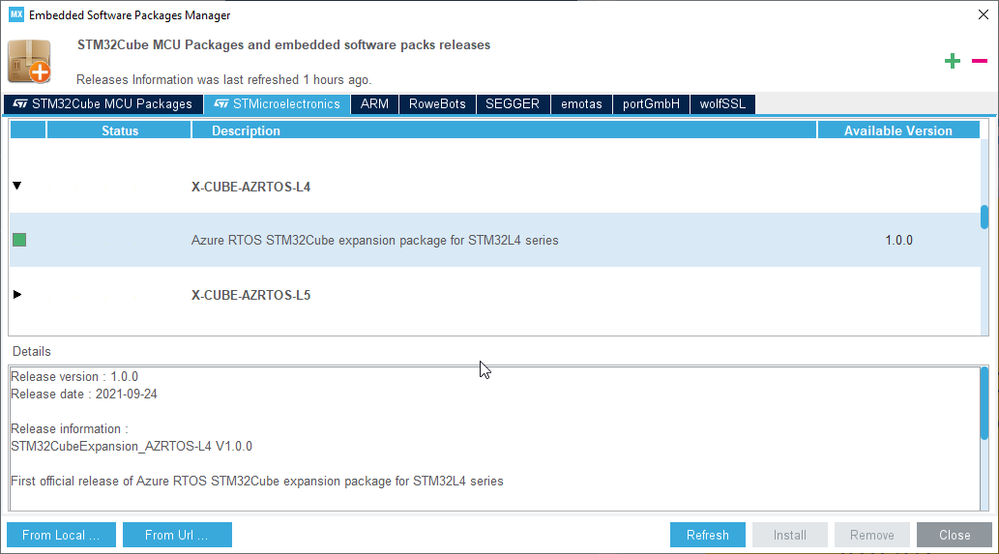Click the Install button
This screenshot has height=554, width=999.
pyautogui.click(x=790, y=535)
